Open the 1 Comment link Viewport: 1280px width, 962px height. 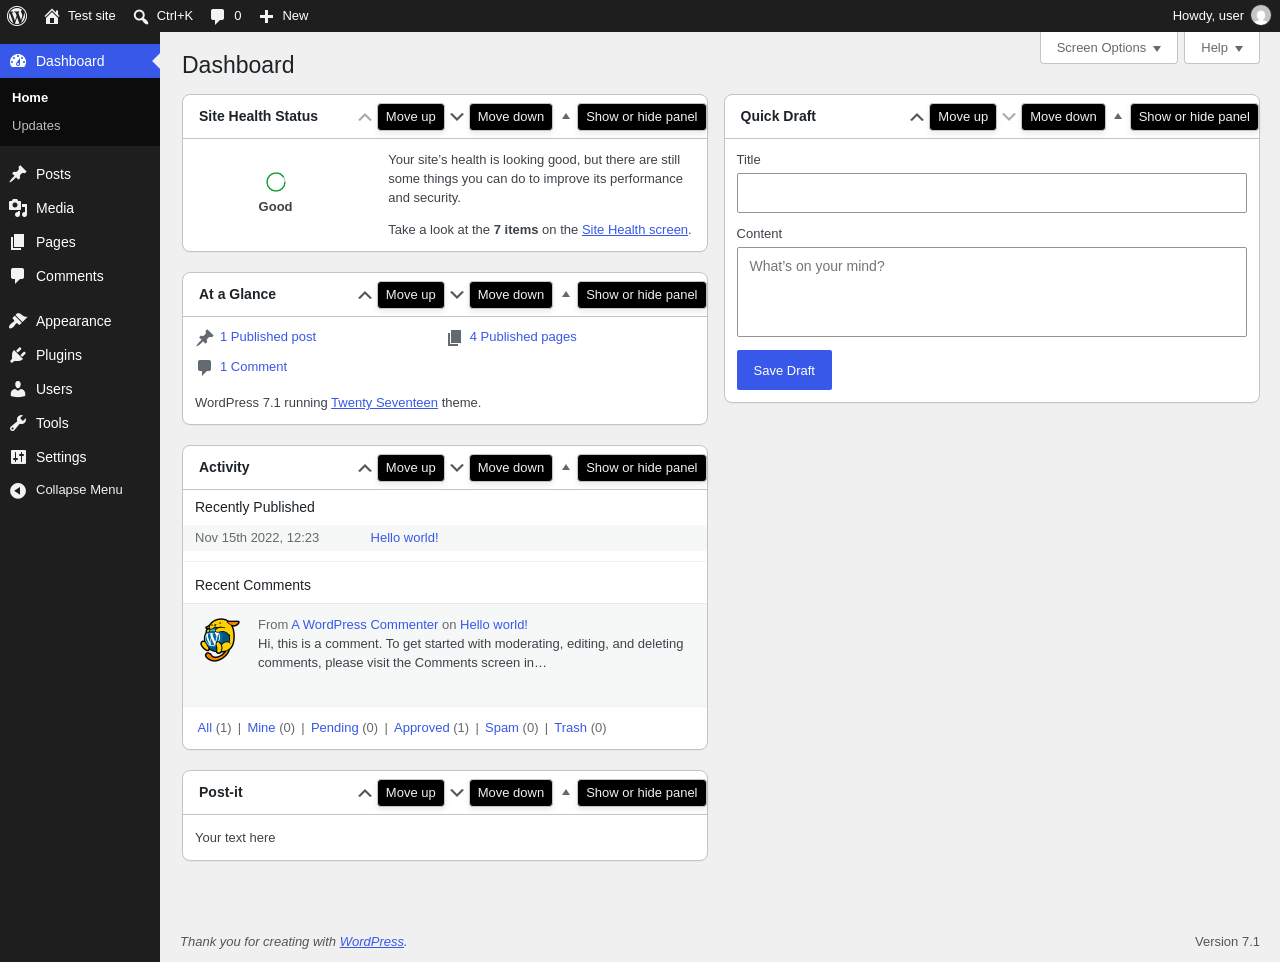(x=253, y=367)
